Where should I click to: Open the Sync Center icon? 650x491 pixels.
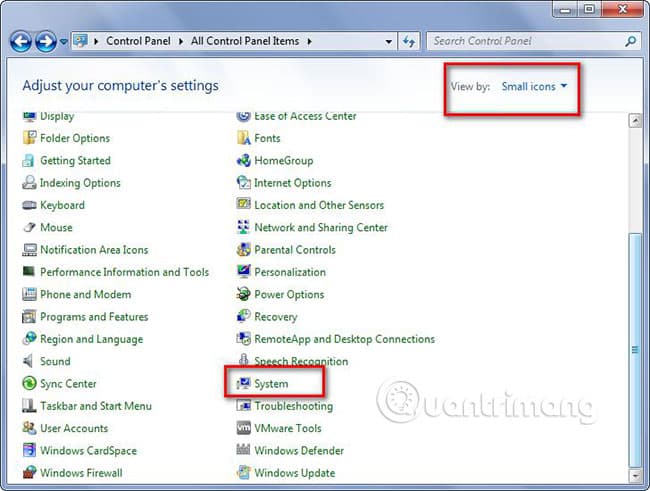[29, 383]
